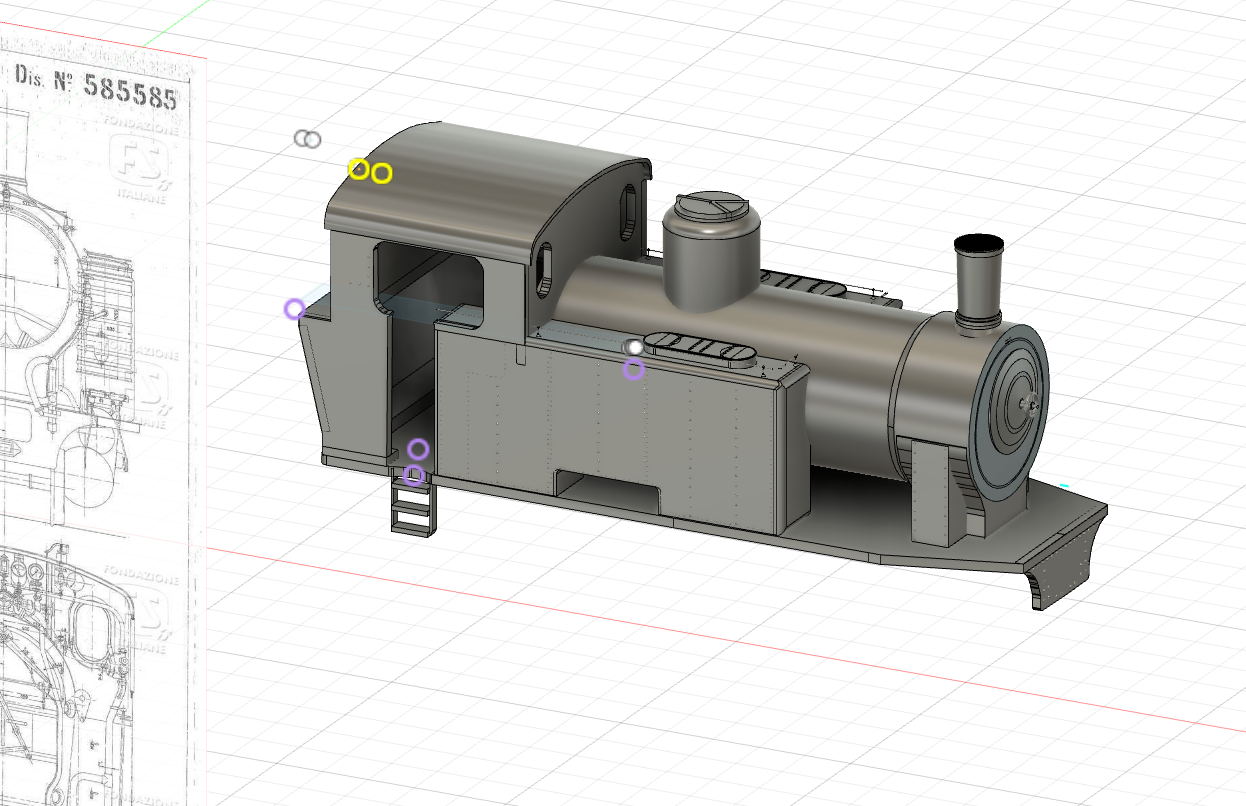Screen dimensions: 1246x806
Task: Click the gray double-circle marker above the cab
Action: click(308, 139)
